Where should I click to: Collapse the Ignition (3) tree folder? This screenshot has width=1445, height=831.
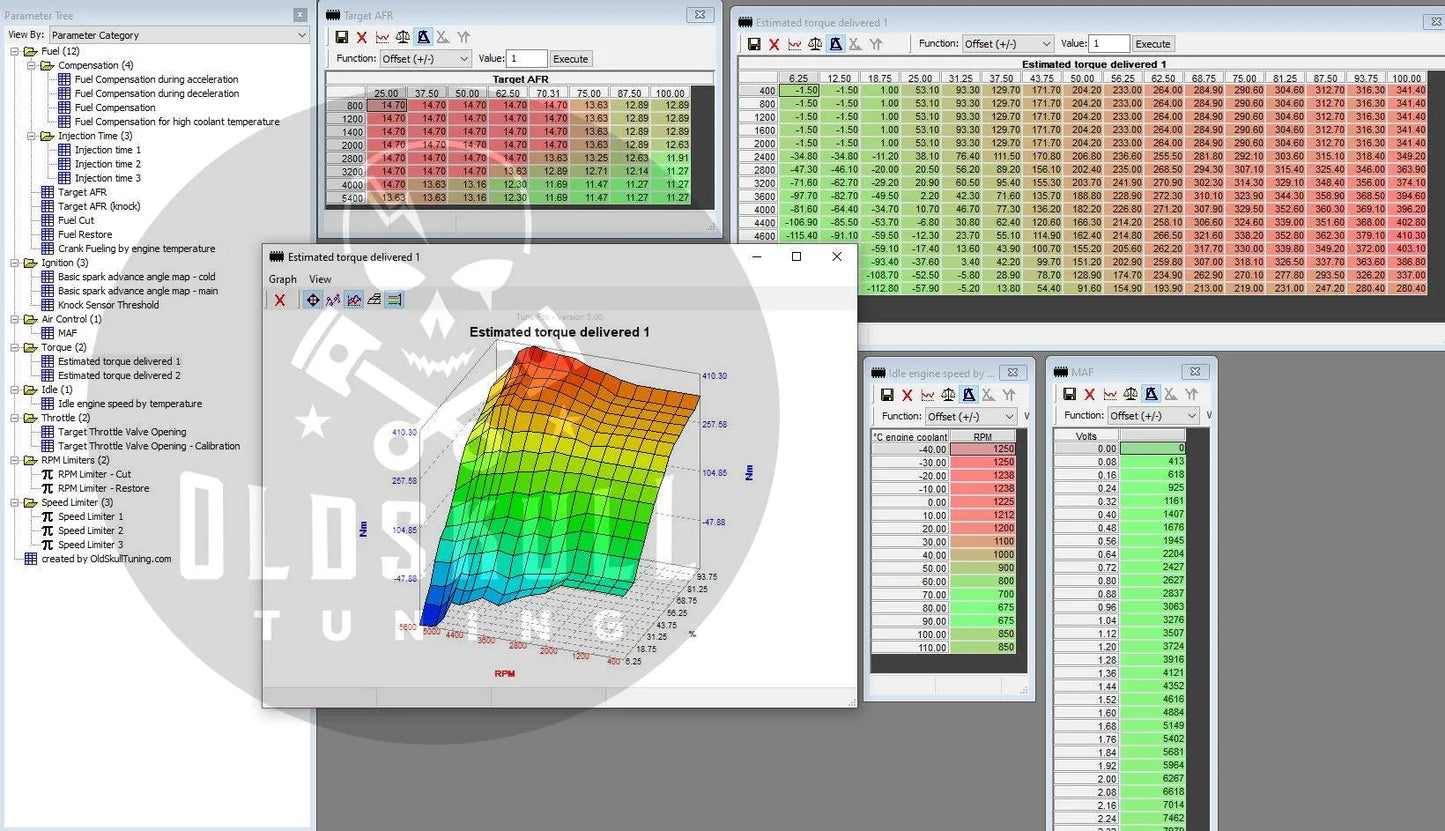click(16, 263)
